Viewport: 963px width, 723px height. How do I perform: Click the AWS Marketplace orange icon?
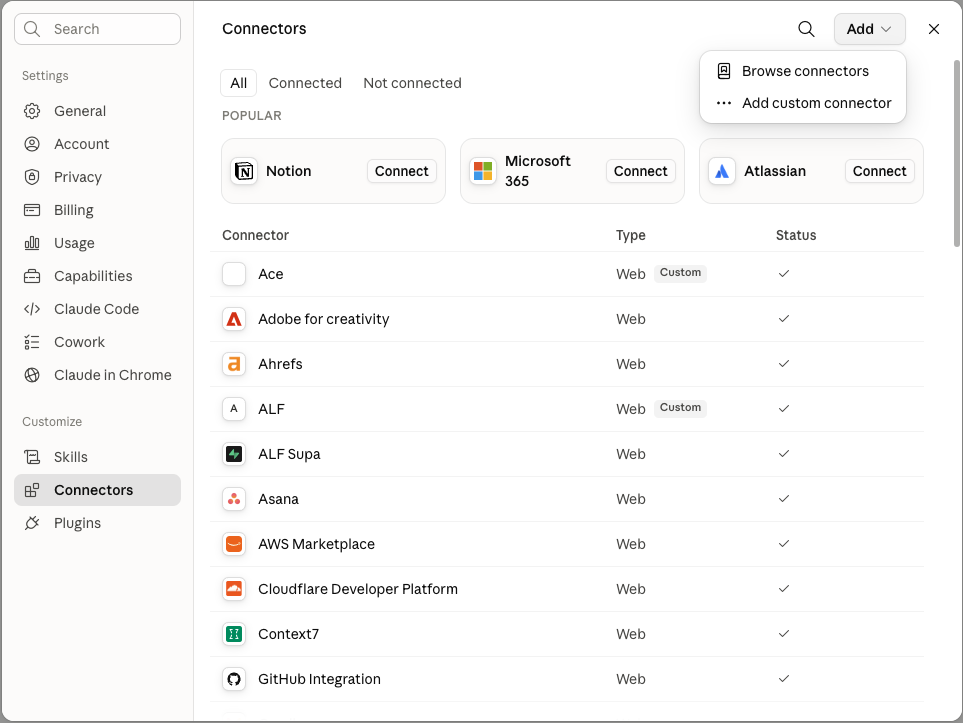(234, 544)
